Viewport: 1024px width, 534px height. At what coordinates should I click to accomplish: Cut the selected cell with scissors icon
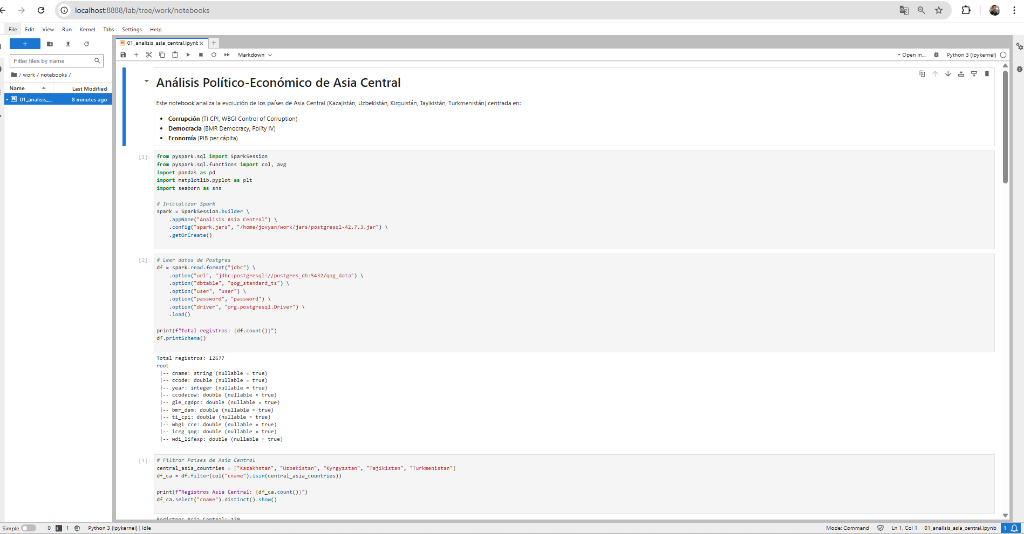pyautogui.click(x=149, y=55)
